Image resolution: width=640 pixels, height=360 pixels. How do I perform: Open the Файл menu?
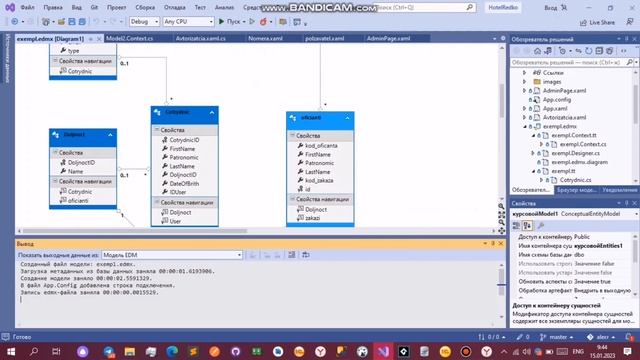[x=27, y=7]
